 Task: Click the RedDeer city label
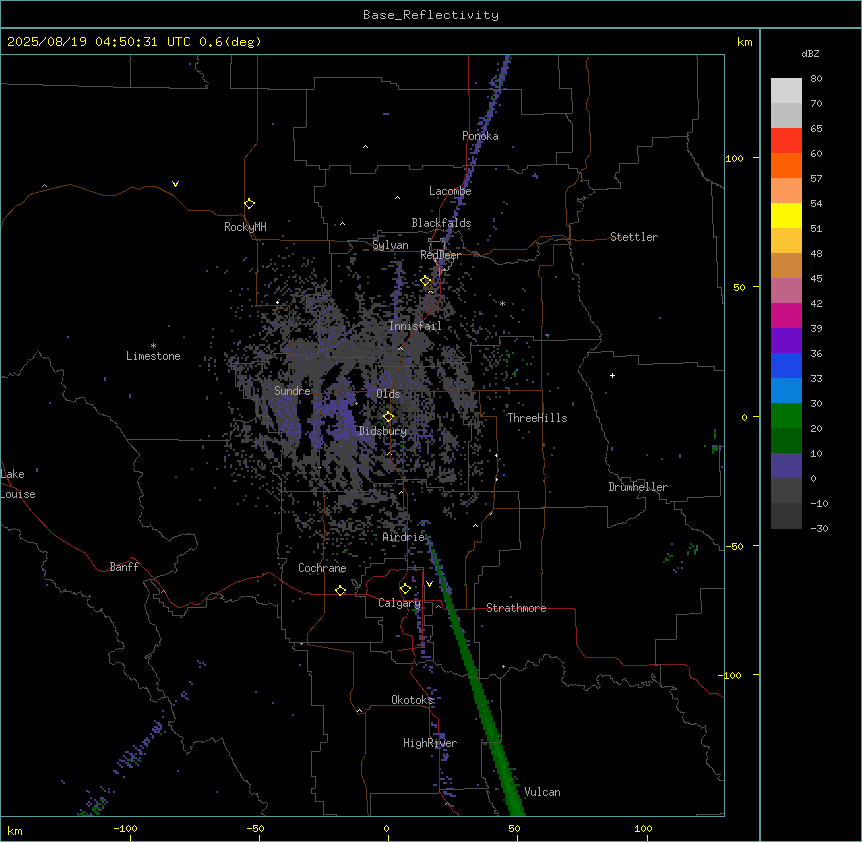click(440, 255)
